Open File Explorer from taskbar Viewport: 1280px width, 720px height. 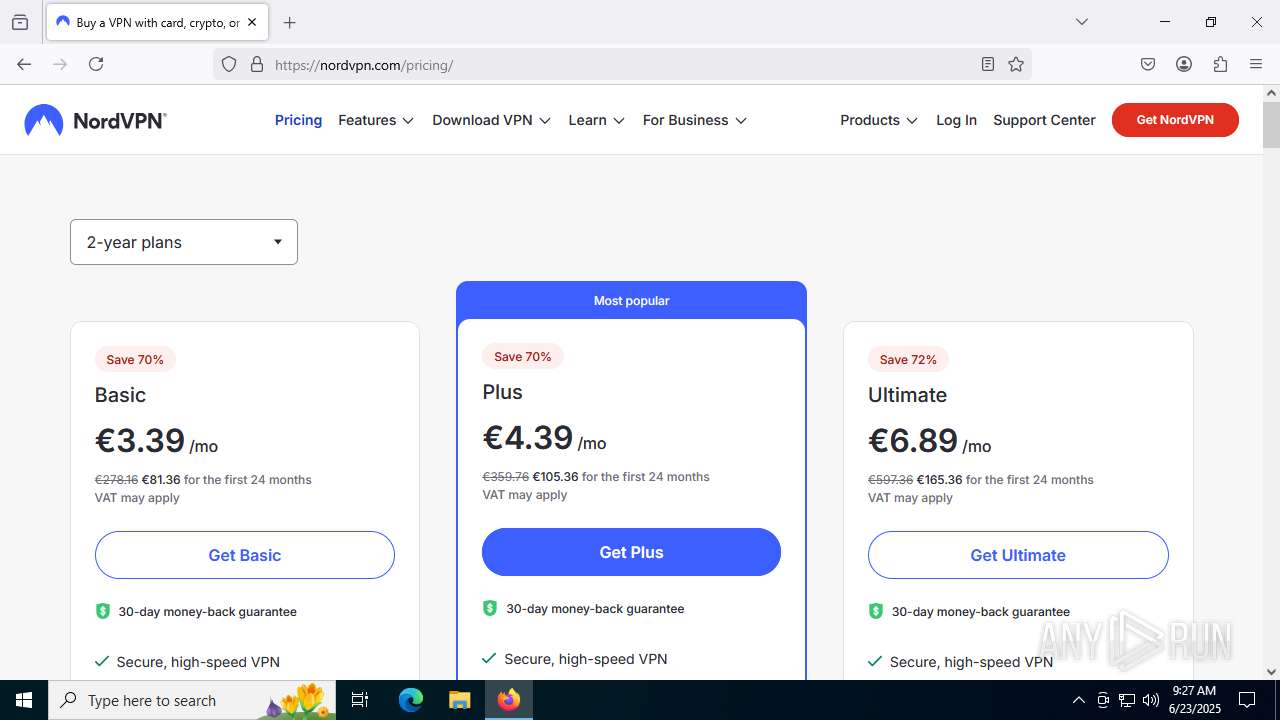click(459, 700)
